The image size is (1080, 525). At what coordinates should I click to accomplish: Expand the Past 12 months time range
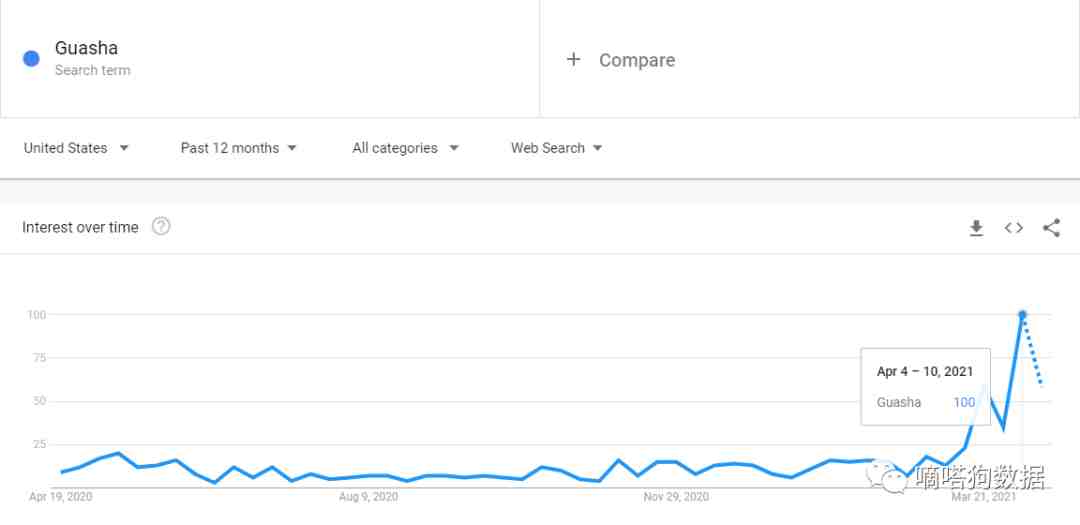tap(238, 148)
